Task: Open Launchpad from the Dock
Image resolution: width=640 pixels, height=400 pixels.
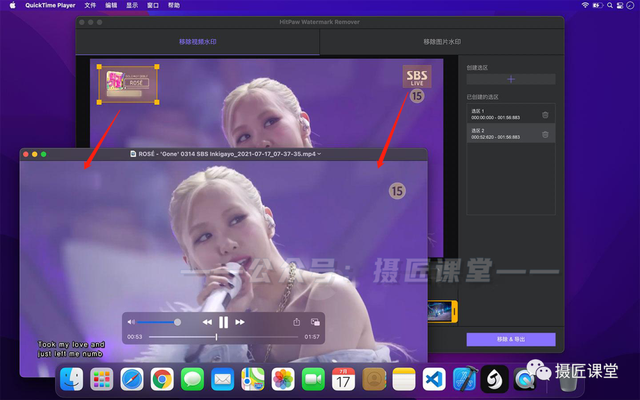Action: pyautogui.click(x=102, y=379)
